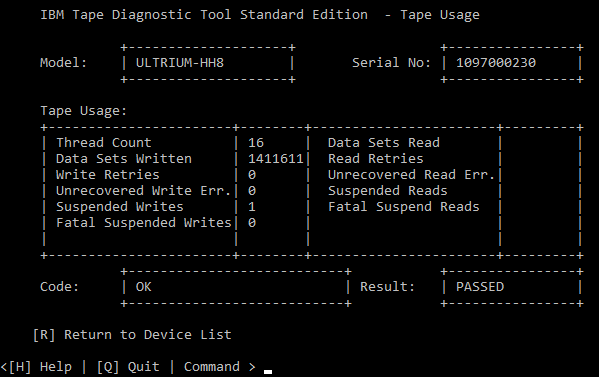
Task: Click the Suspended Reads label
Action: click(387, 191)
